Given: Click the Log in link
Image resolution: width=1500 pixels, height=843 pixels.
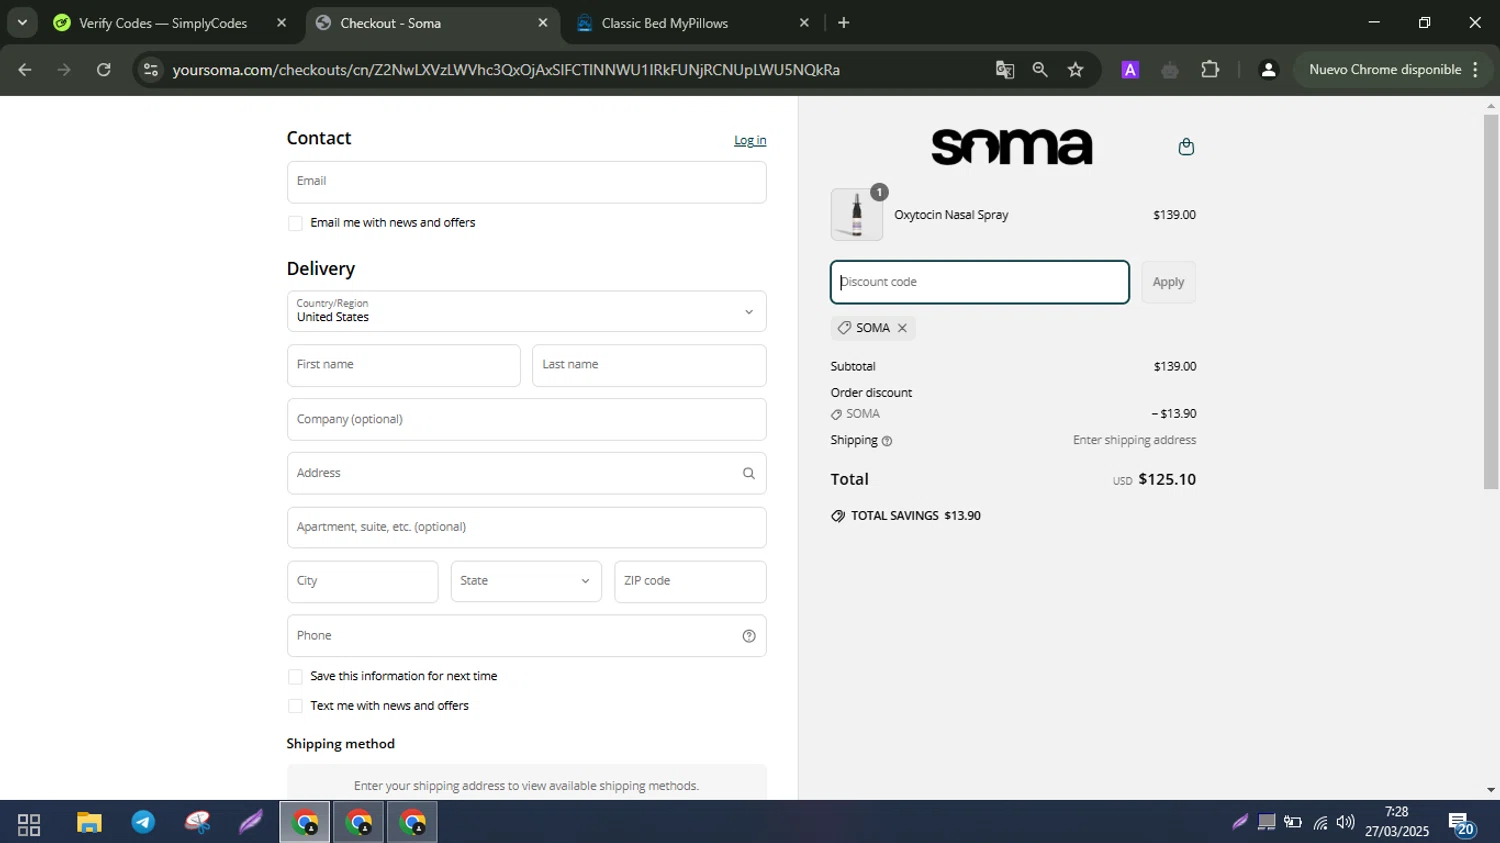Looking at the screenshot, I should tap(750, 140).
